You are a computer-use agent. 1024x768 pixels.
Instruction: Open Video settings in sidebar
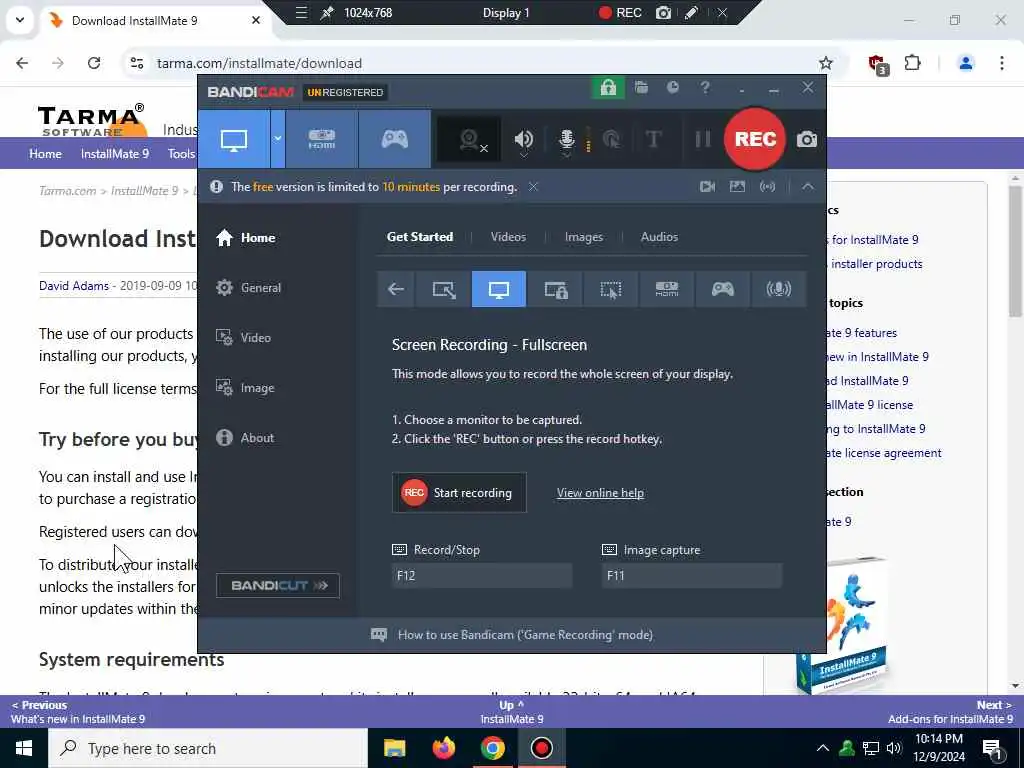[x=243, y=338]
